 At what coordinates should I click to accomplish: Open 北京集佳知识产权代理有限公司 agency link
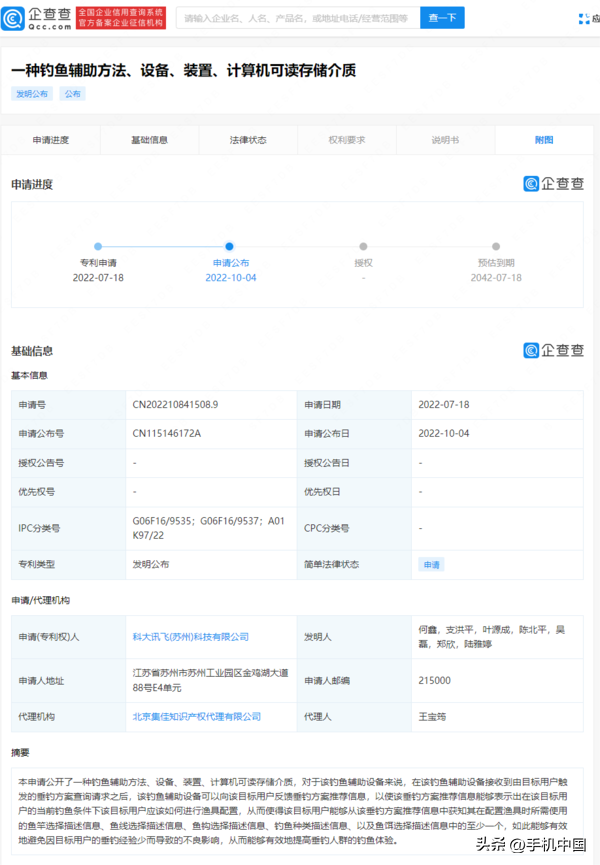point(196,717)
